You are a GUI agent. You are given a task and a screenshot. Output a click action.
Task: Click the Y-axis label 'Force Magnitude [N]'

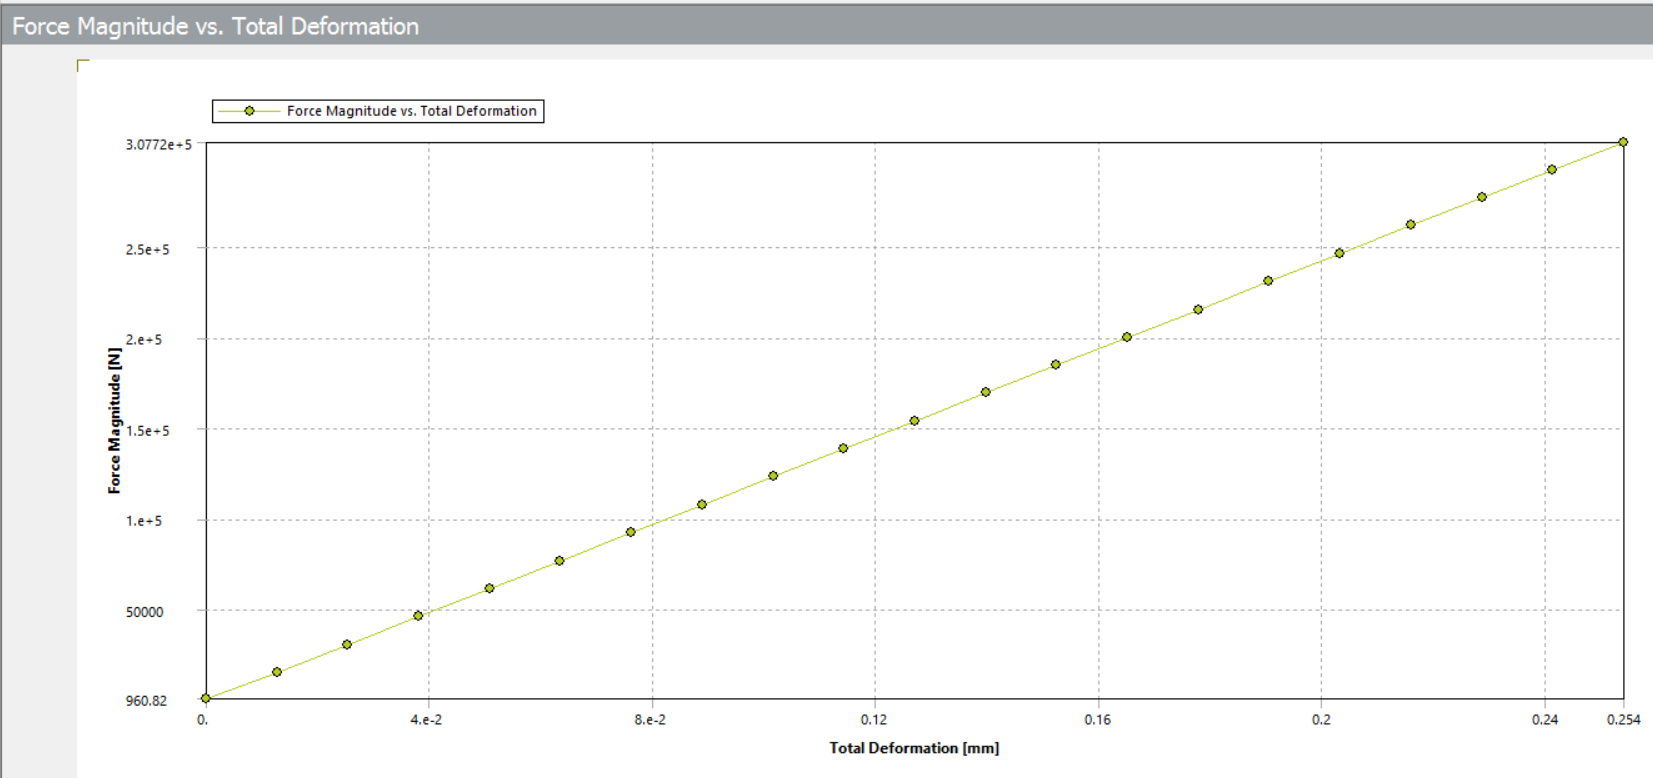click(x=114, y=420)
